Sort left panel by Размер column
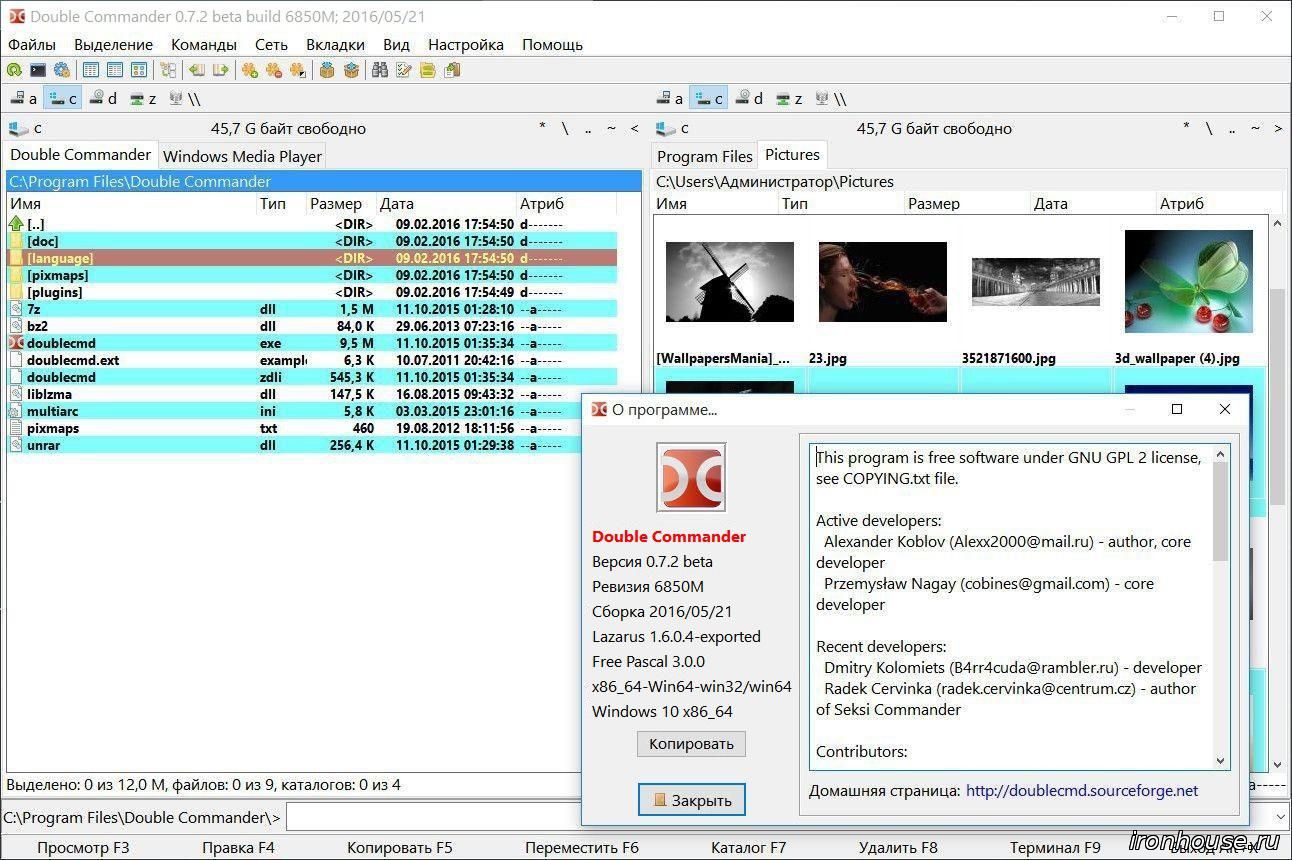 pyautogui.click(x=340, y=203)
